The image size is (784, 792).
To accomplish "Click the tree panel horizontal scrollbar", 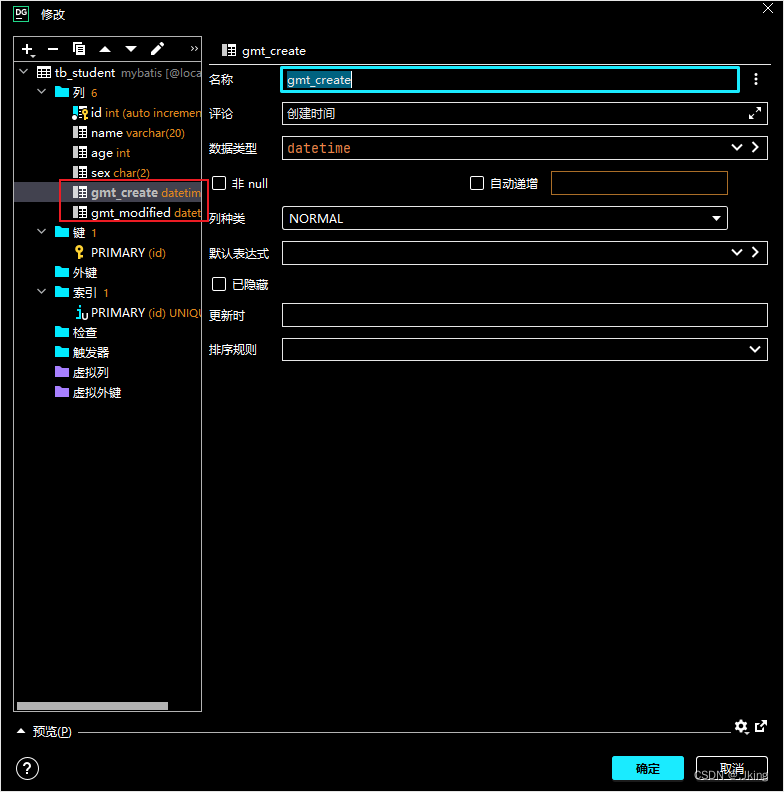I will [92, 706].
